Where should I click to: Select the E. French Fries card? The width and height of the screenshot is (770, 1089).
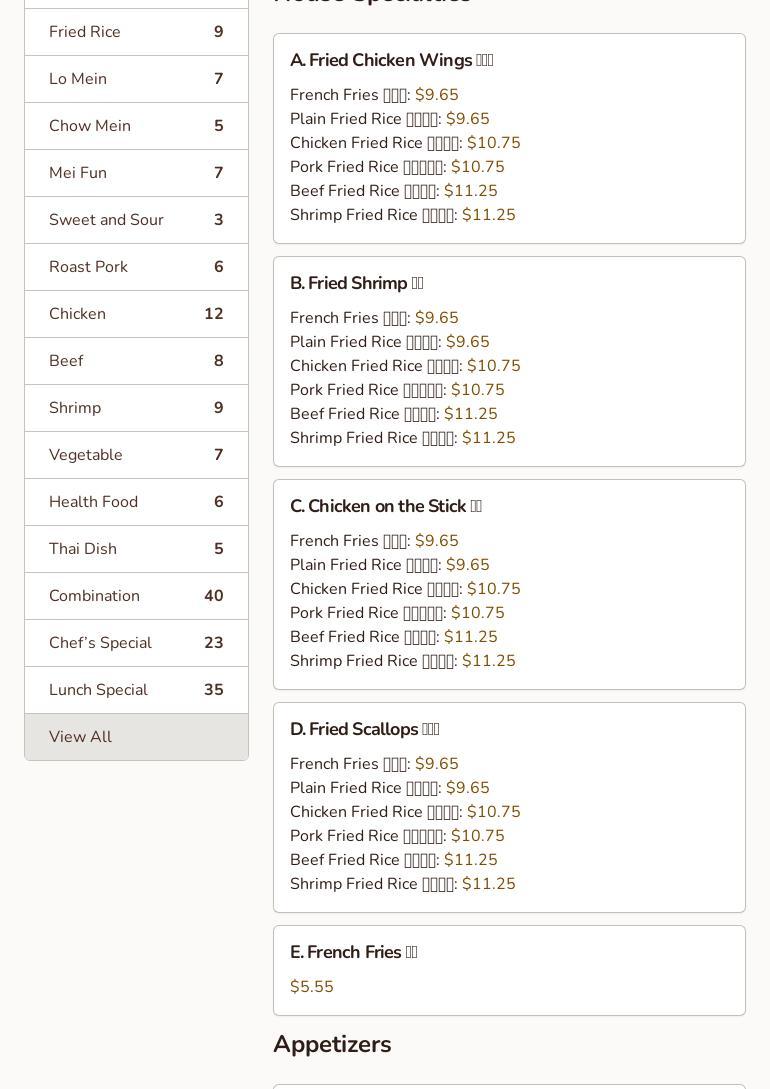508,970
